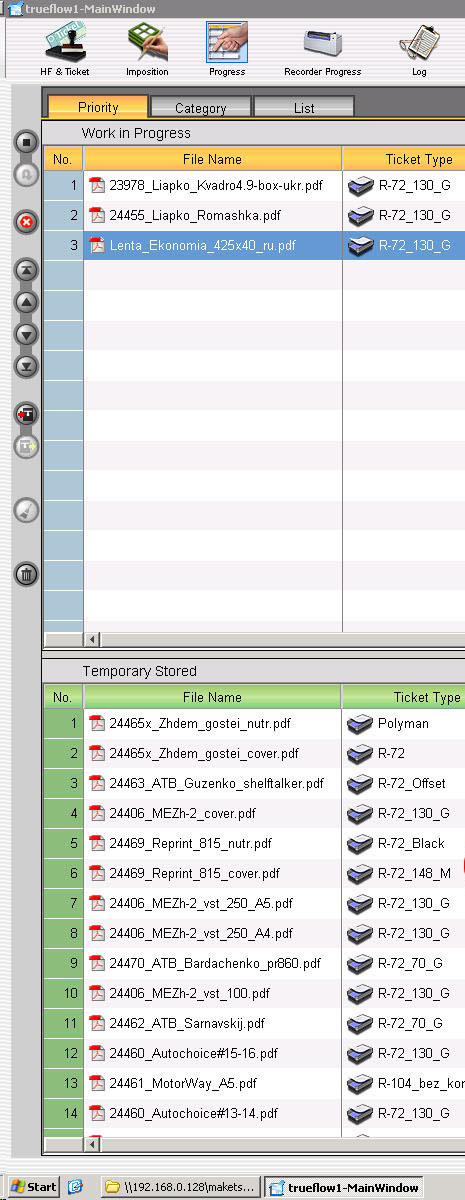Open Recorder Progress

322,50
